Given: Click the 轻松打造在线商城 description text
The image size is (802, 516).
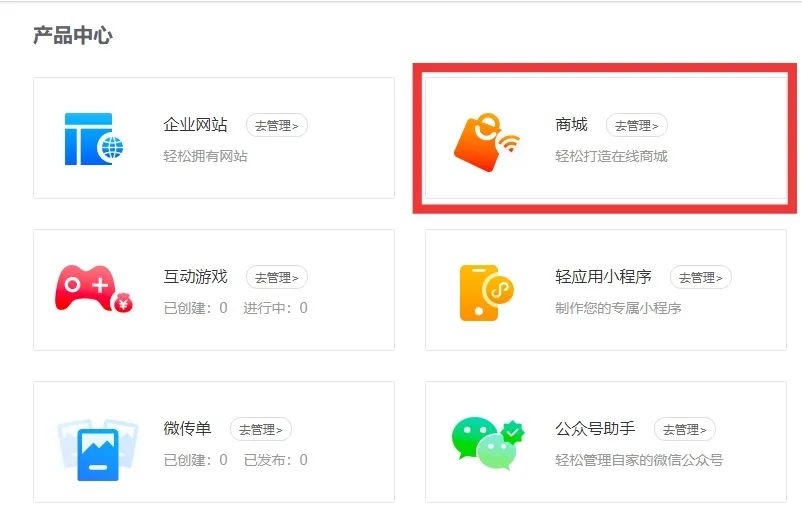Looking at the screenshot, I should [x=611, y=156].
